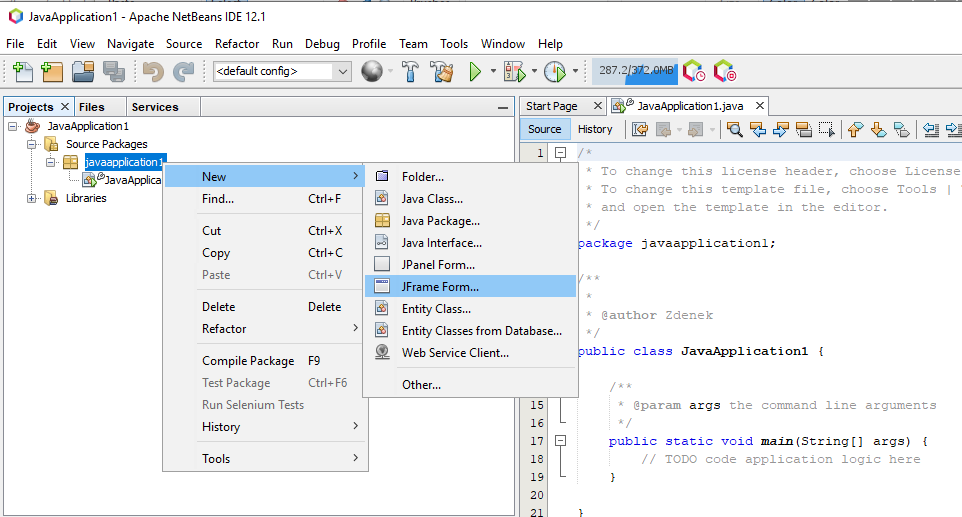Switch editor to History view
The height and width of the screenshot is (517, 962).
point(595,129)
